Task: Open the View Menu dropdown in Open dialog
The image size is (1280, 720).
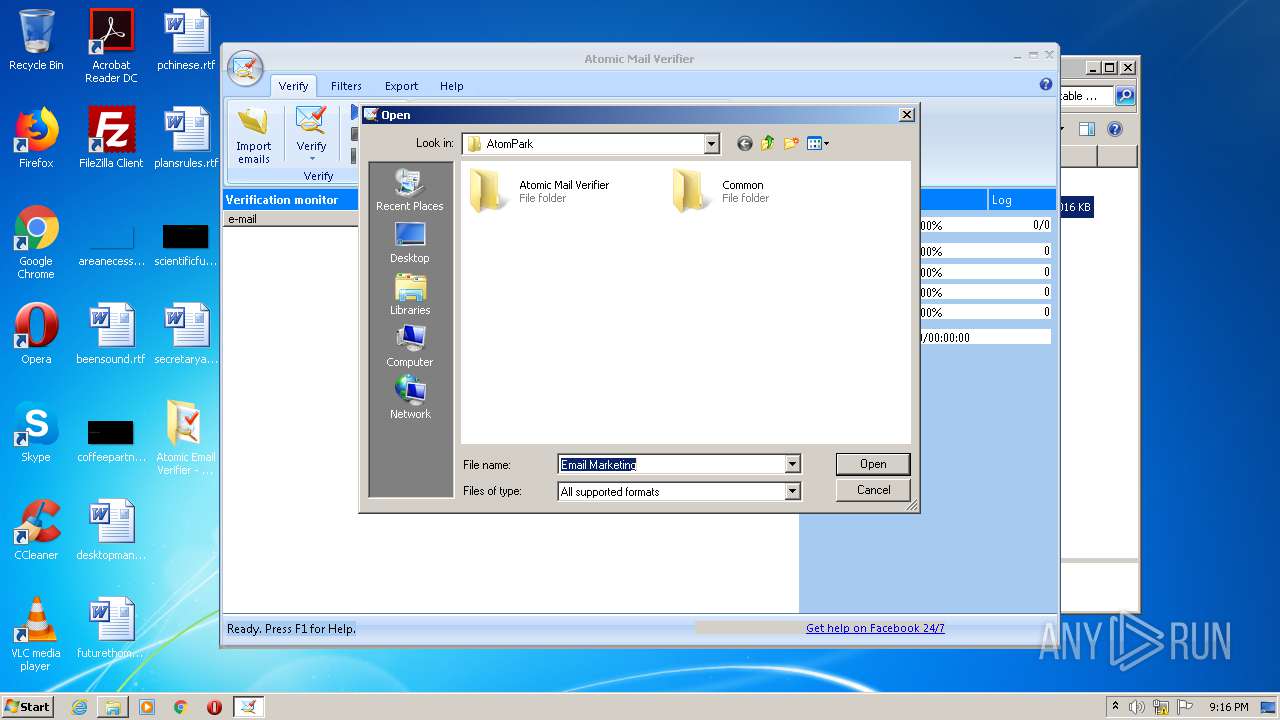Action: click(x=818, y=144)
